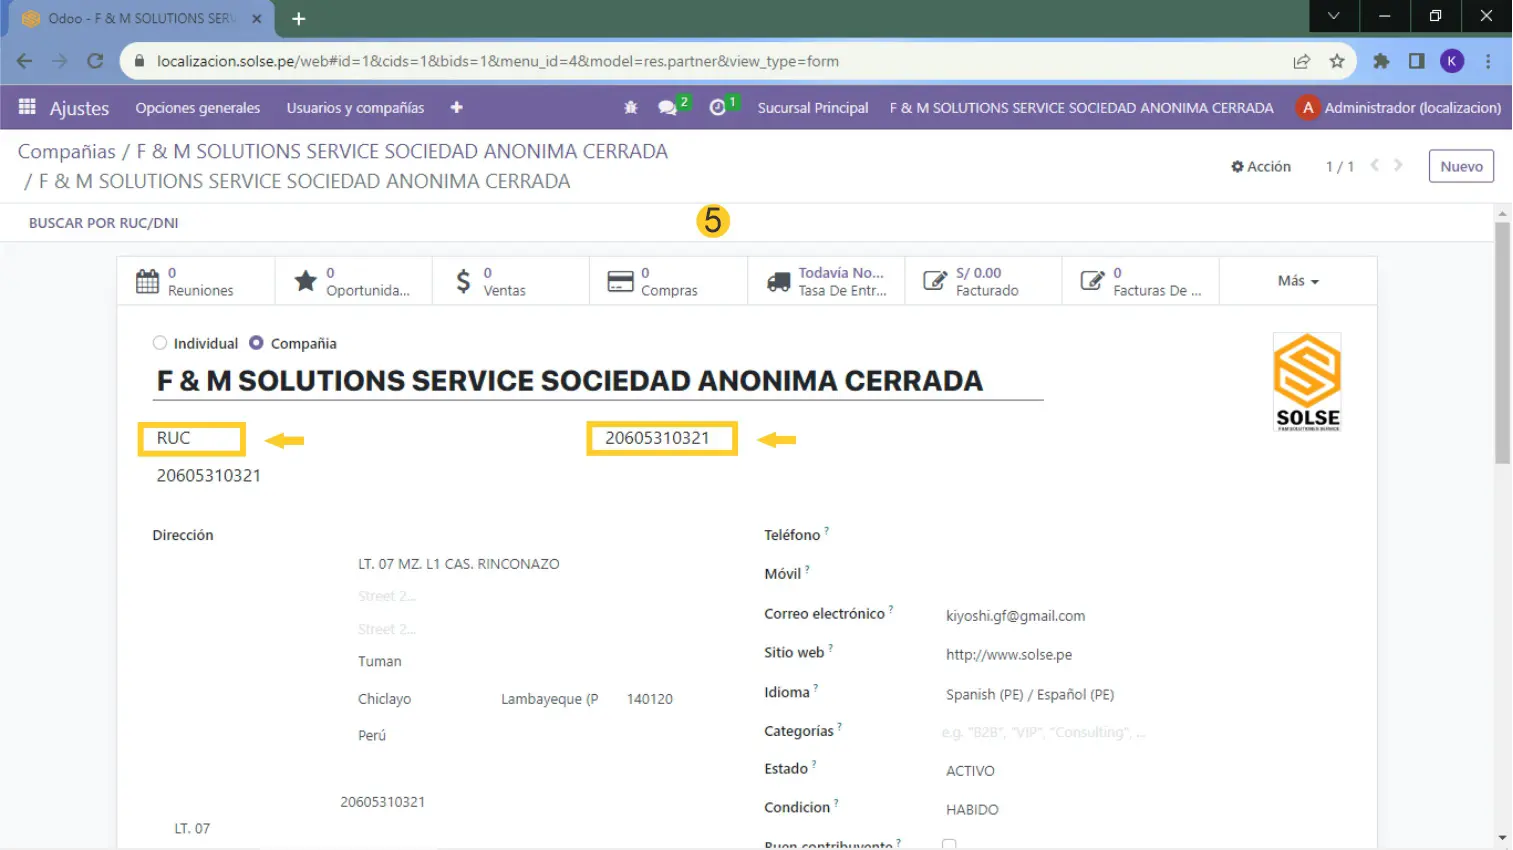The height and width of the screenshot is (850, 1513).
Task: Click the Compañías breadcrumb link
Action: (x=67, y=151)
